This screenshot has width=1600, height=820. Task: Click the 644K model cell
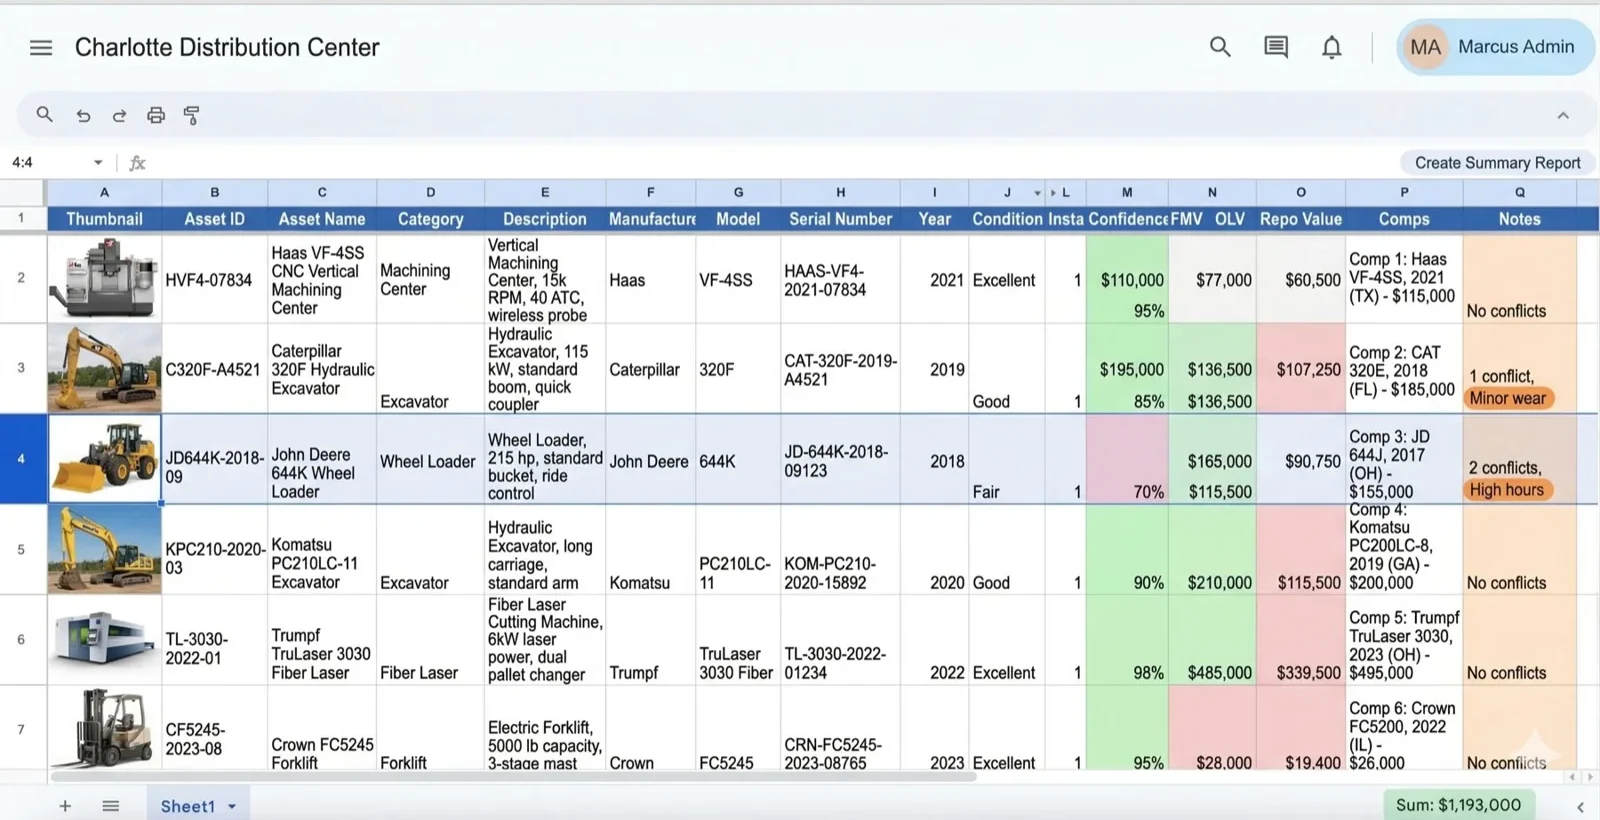click(738, 460)
